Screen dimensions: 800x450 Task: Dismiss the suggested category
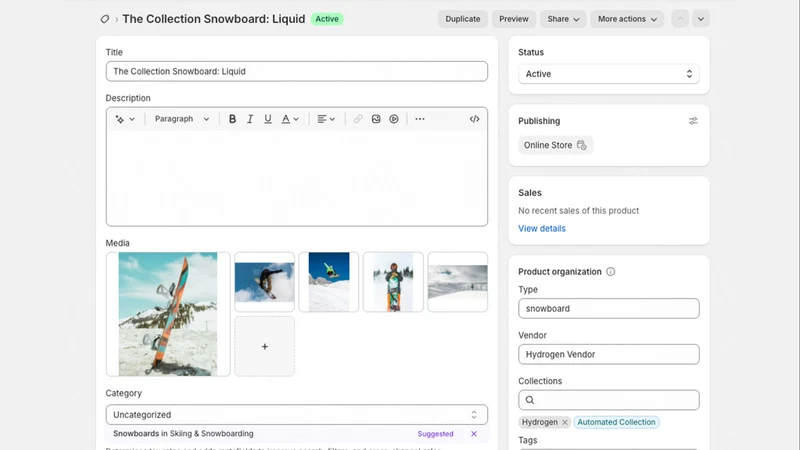[474, 434]
